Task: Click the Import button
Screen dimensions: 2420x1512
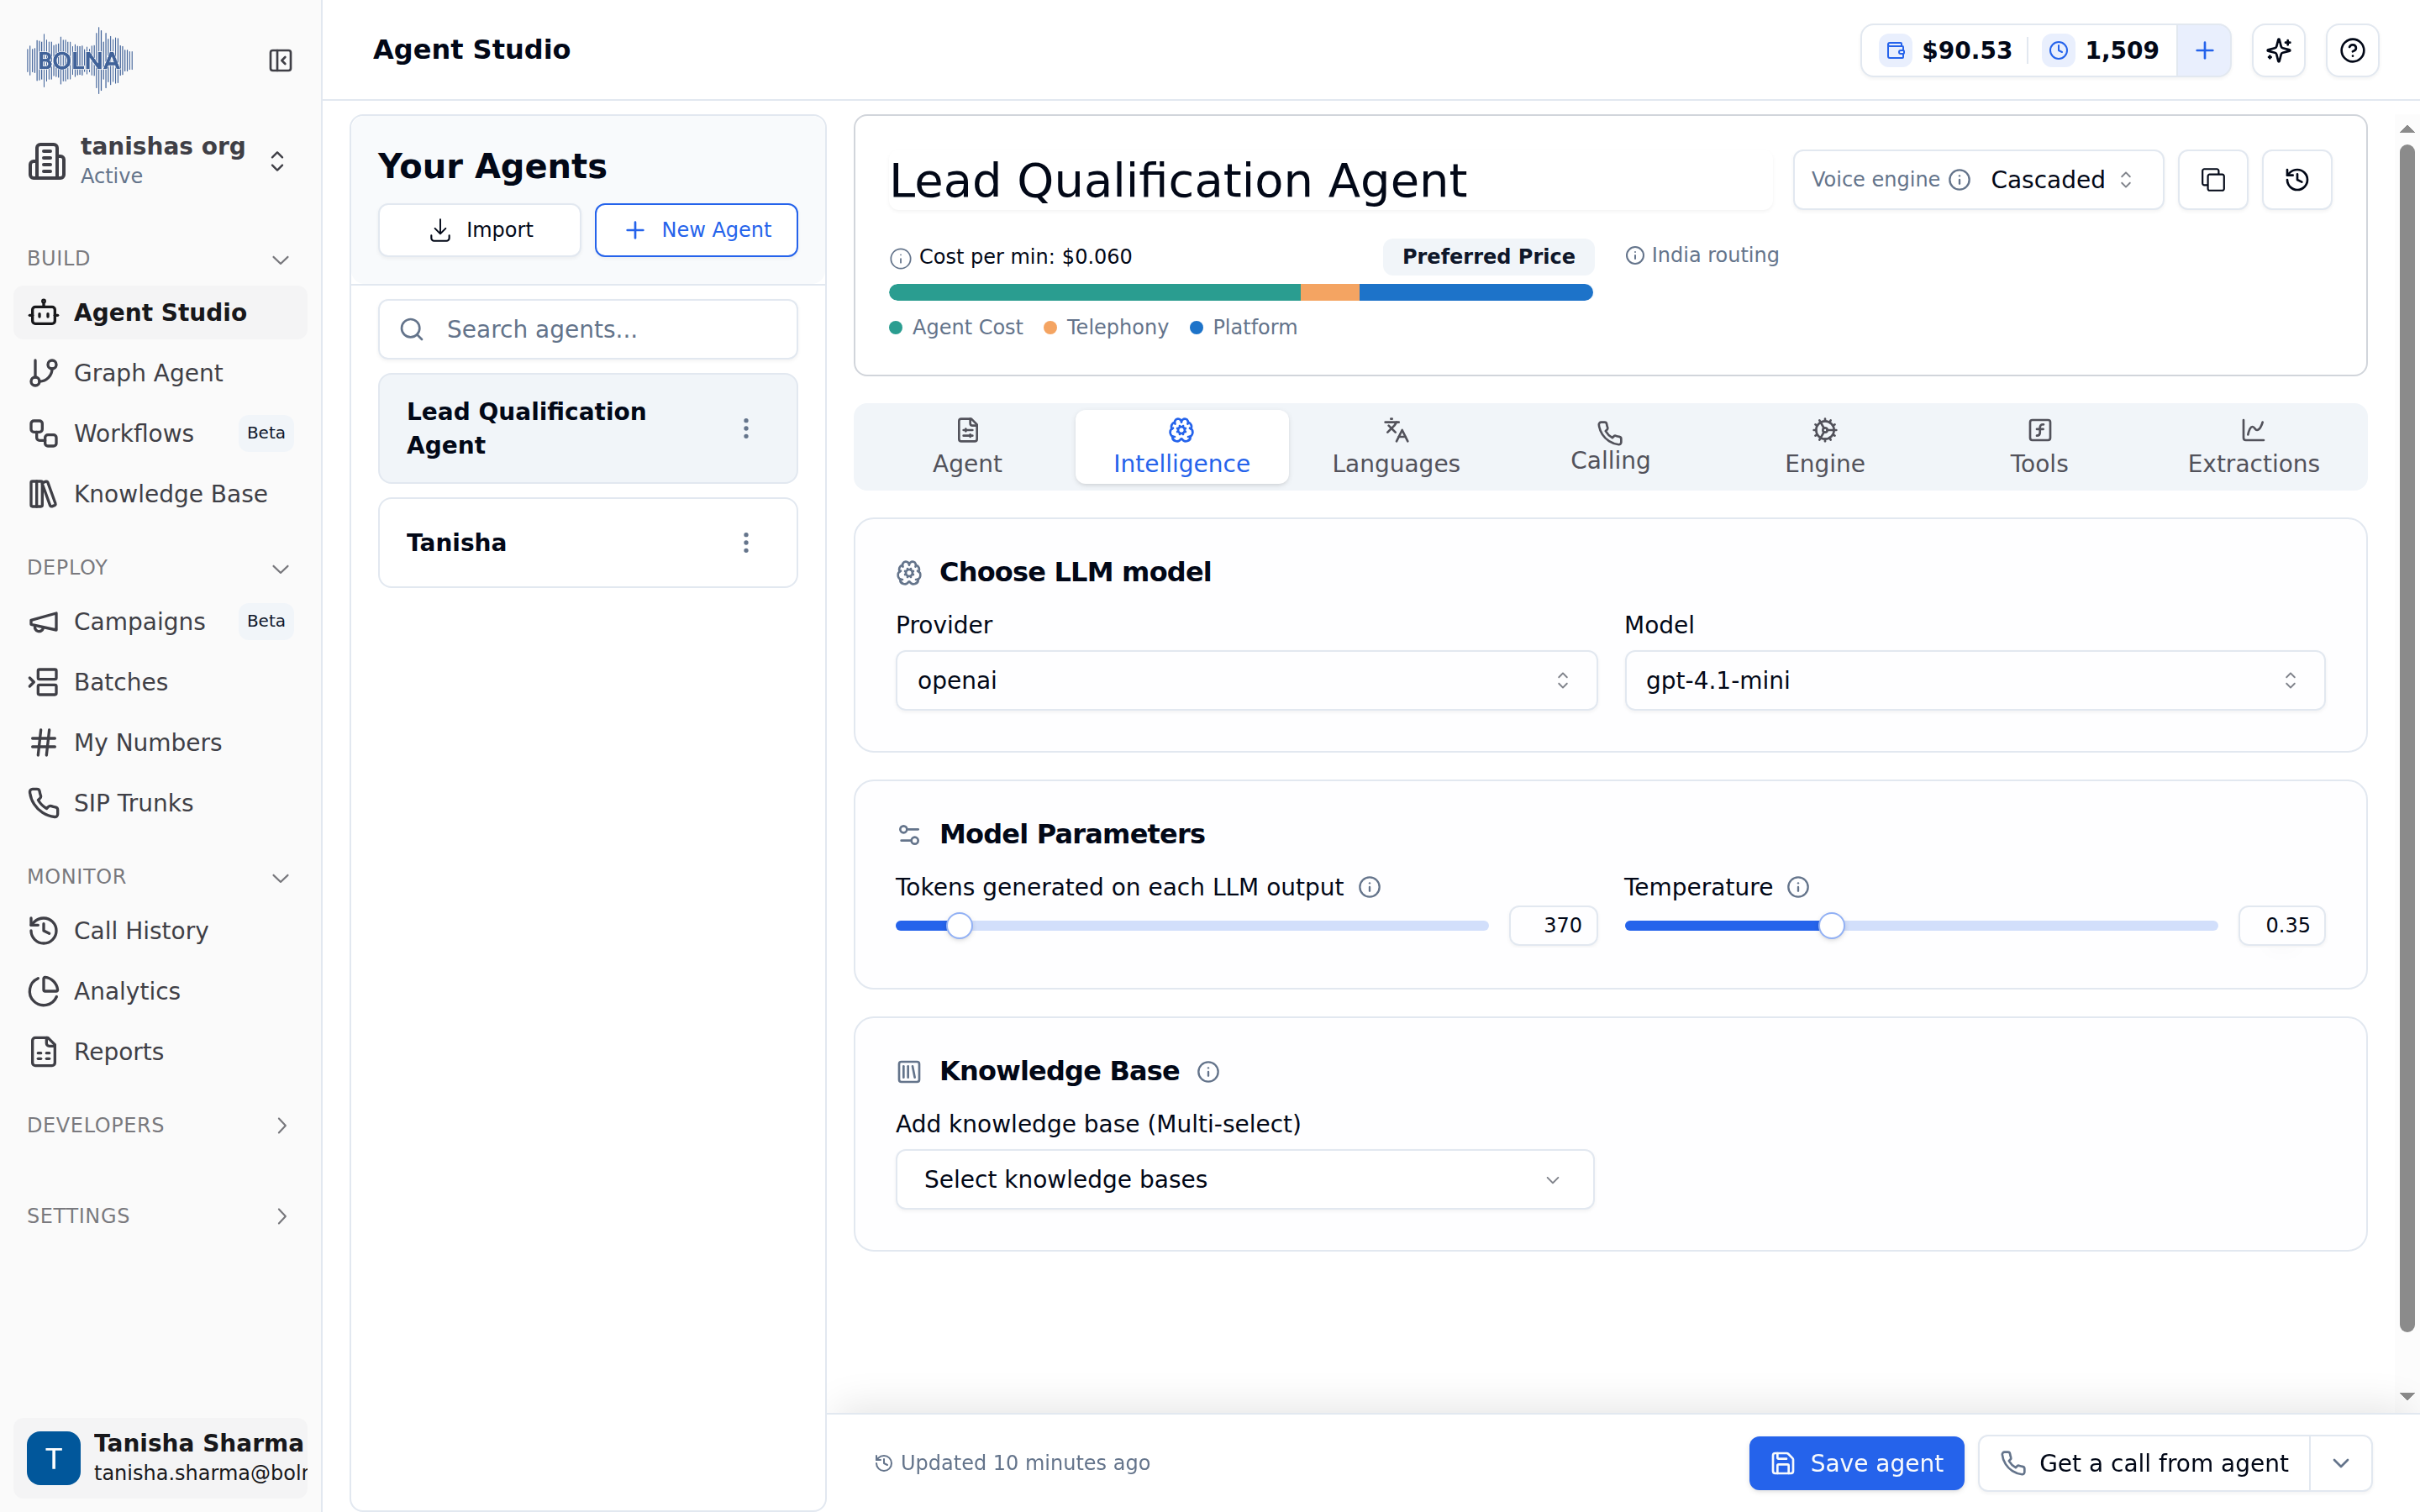Action: [480, 230]
